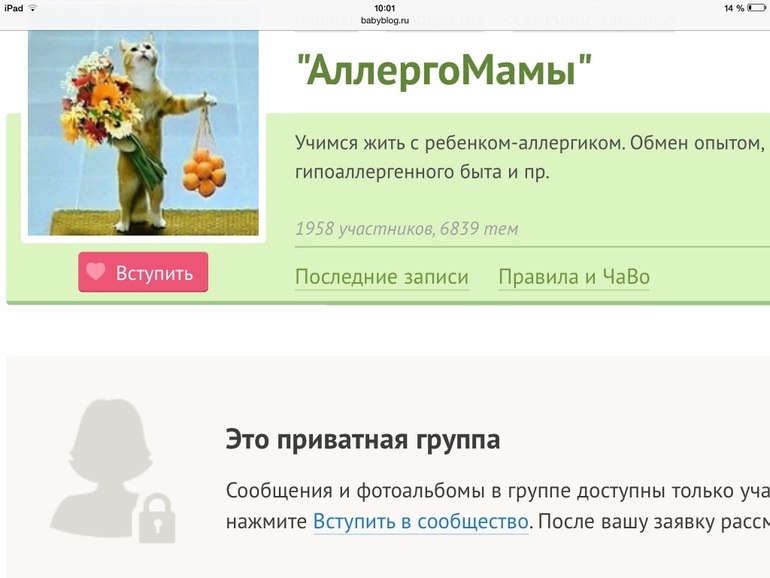Click the group description about ребенком-аллергиком

click(x=530, y=158)
